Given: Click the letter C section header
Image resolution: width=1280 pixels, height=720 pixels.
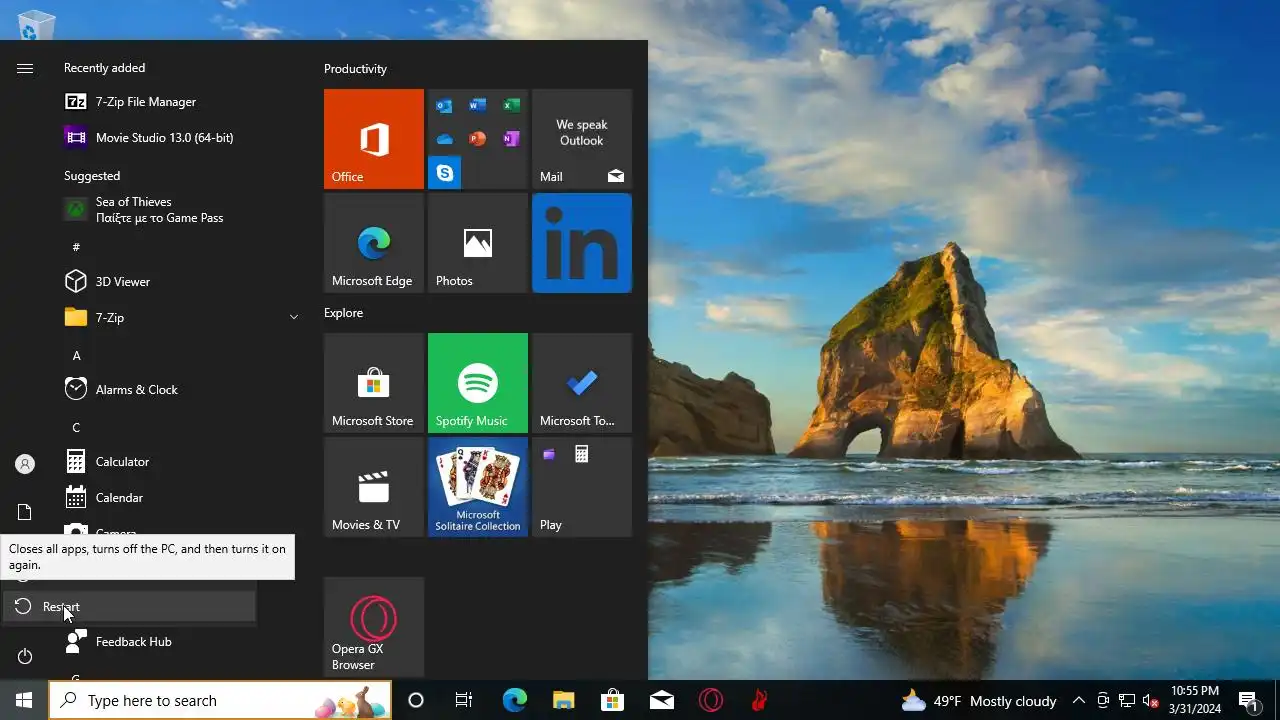Looking at the screenshot, I should click(x=76, y=427).
